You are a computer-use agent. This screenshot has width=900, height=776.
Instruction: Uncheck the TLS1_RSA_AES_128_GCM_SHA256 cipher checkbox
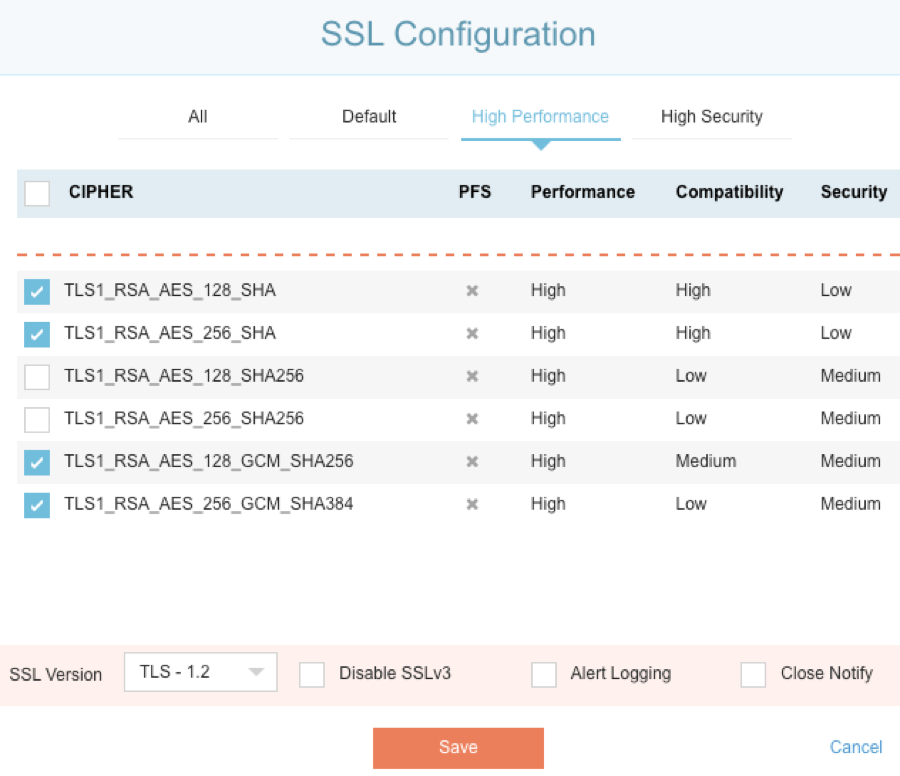(x=37, y=462)
